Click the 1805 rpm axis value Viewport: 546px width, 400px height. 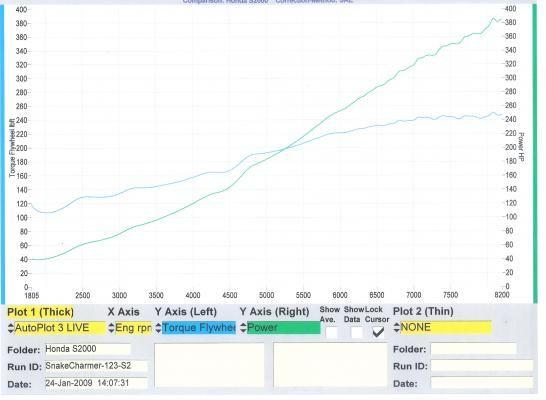click(32, 296)
